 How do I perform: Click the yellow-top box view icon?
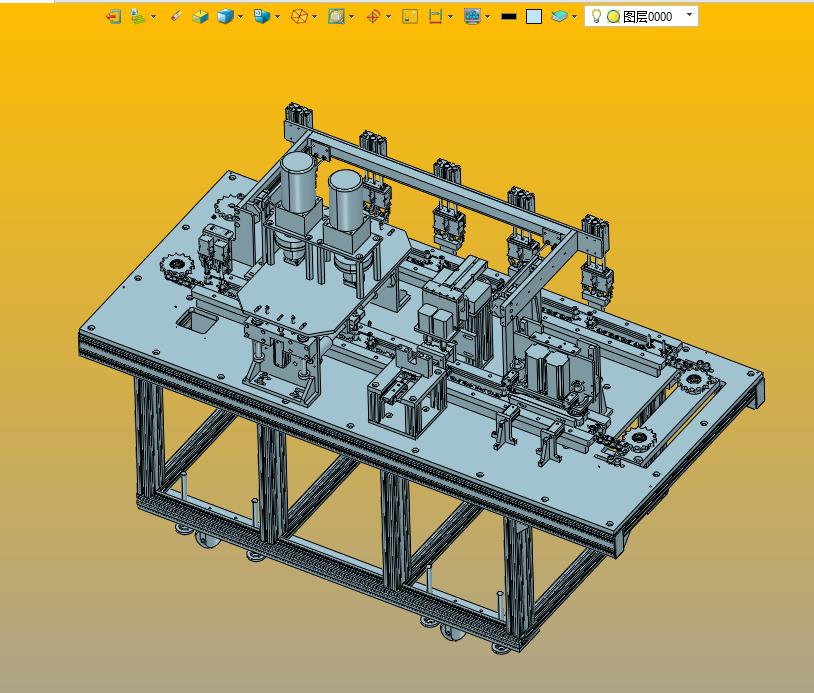[x=200, y=17]
